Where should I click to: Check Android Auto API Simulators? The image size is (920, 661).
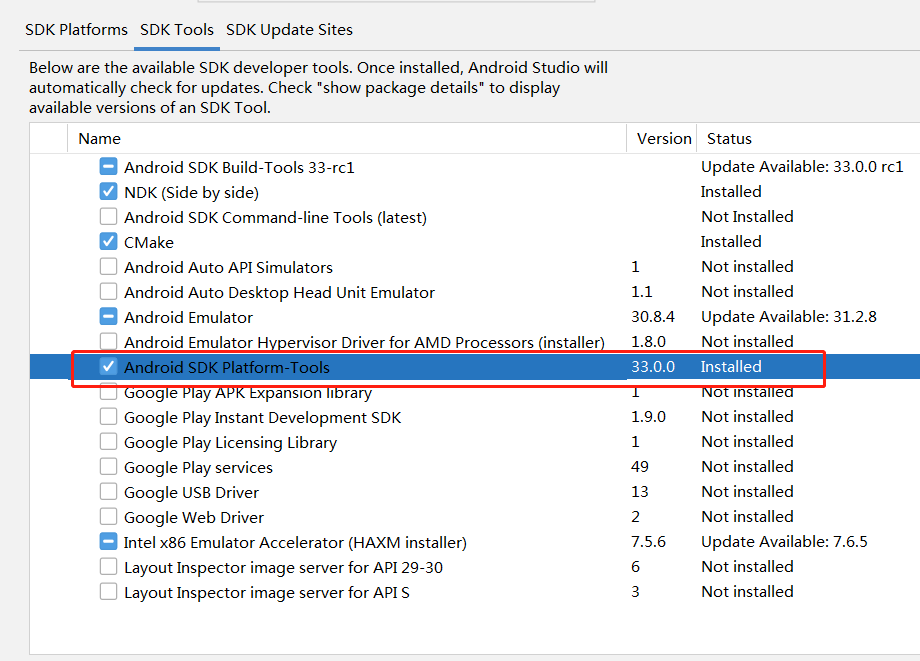108,267
